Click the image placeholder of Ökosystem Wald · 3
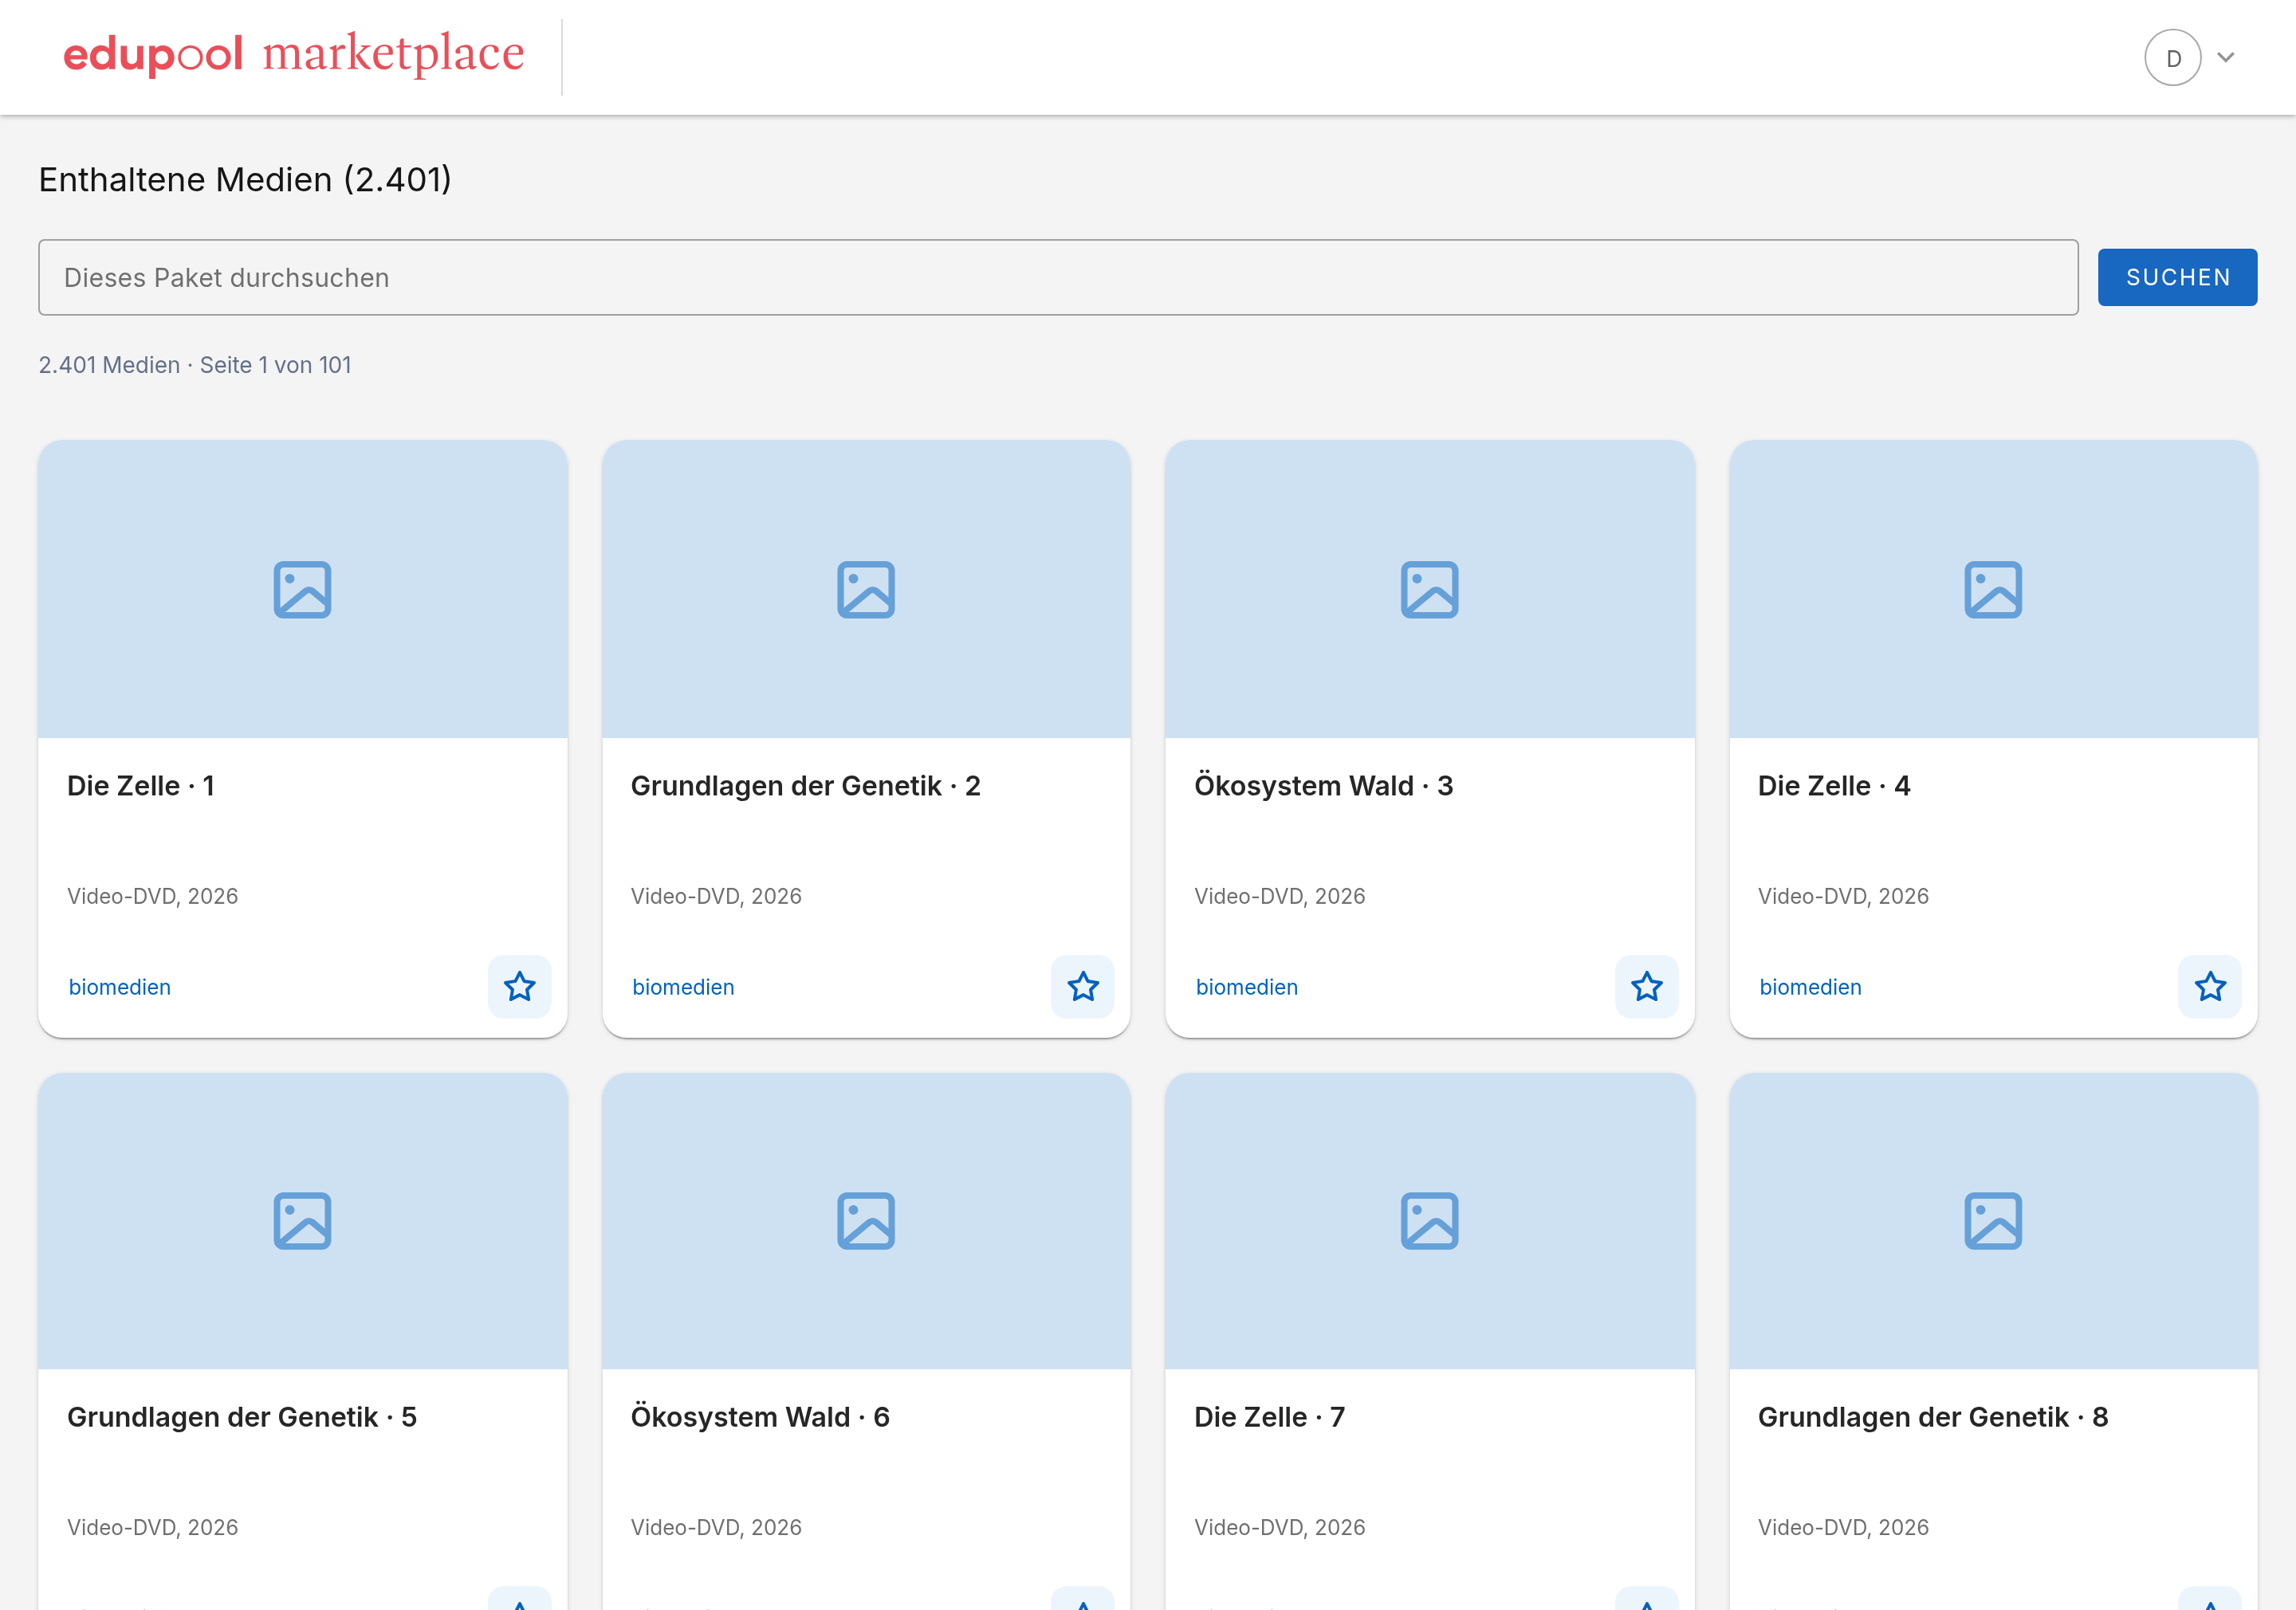The image size is (2296, 1610). (1430, 589)
